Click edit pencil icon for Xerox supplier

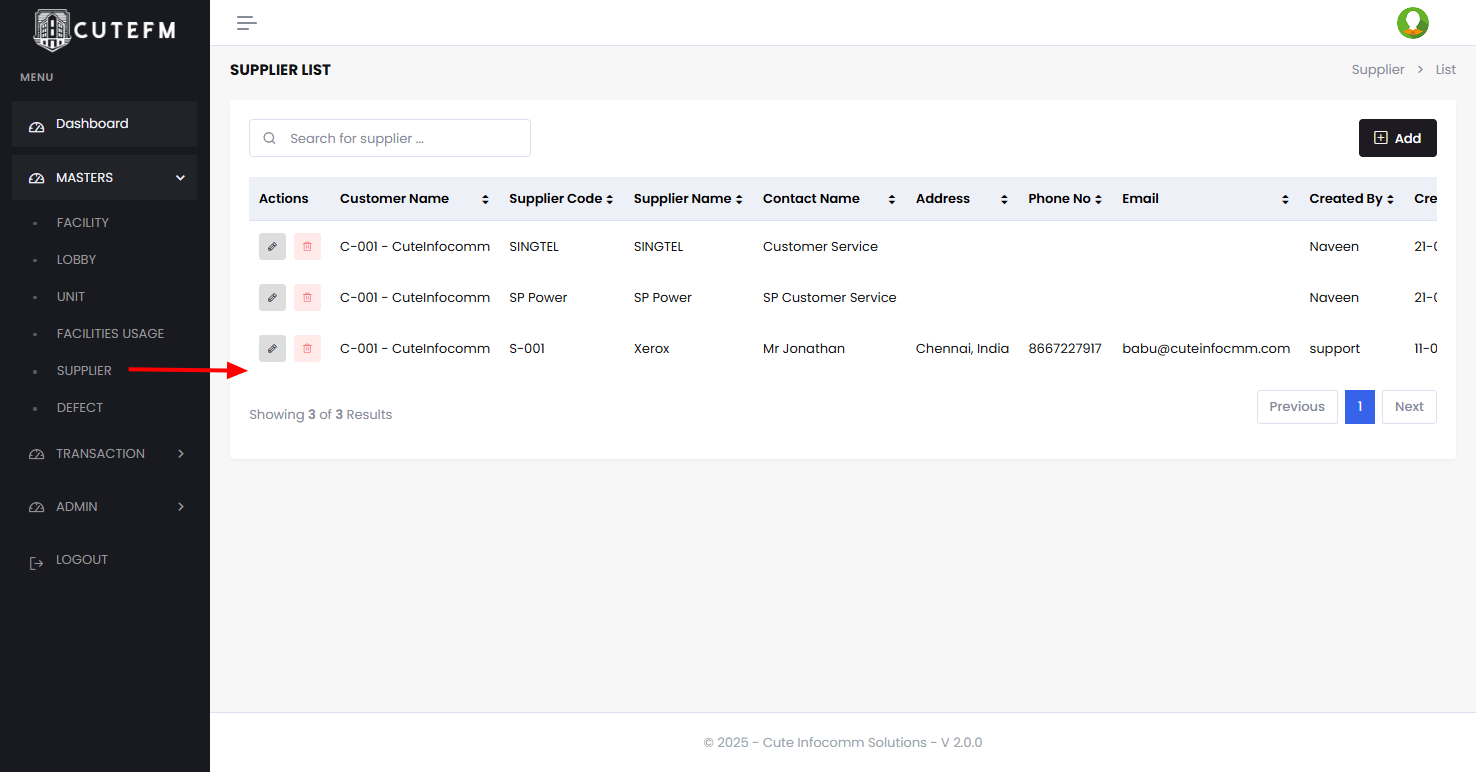pyautogui.click(x=272, y=348)
